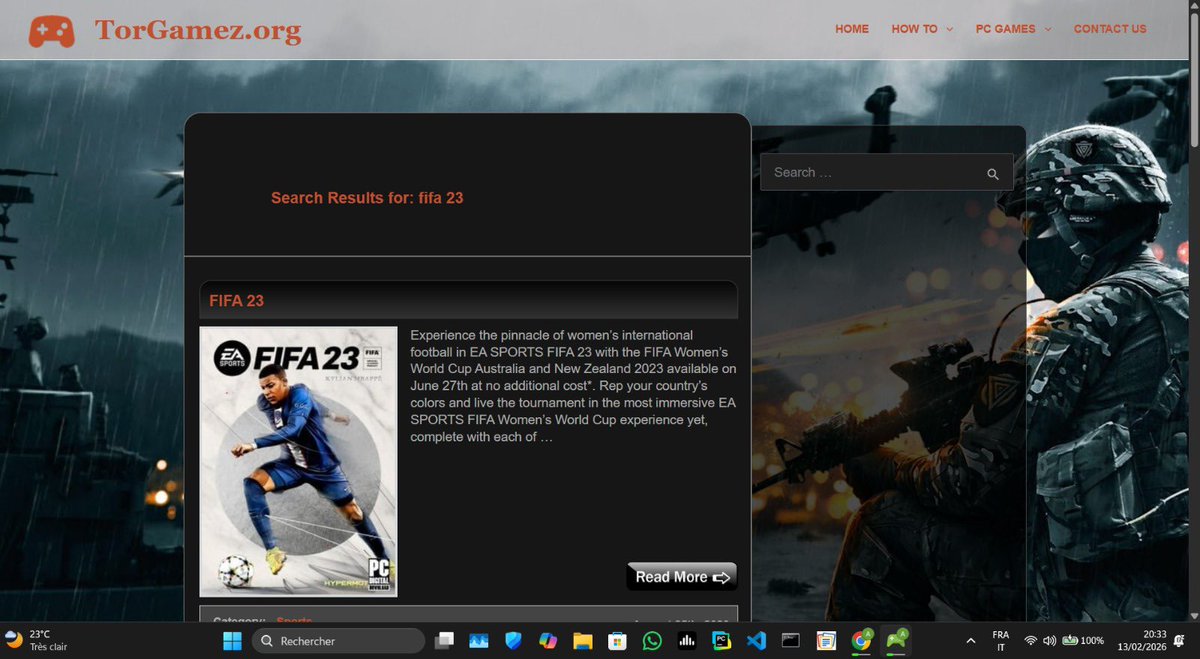Open the CONTACT US menu item
Screen dimensions: 1200x659
pos(1110,29)
